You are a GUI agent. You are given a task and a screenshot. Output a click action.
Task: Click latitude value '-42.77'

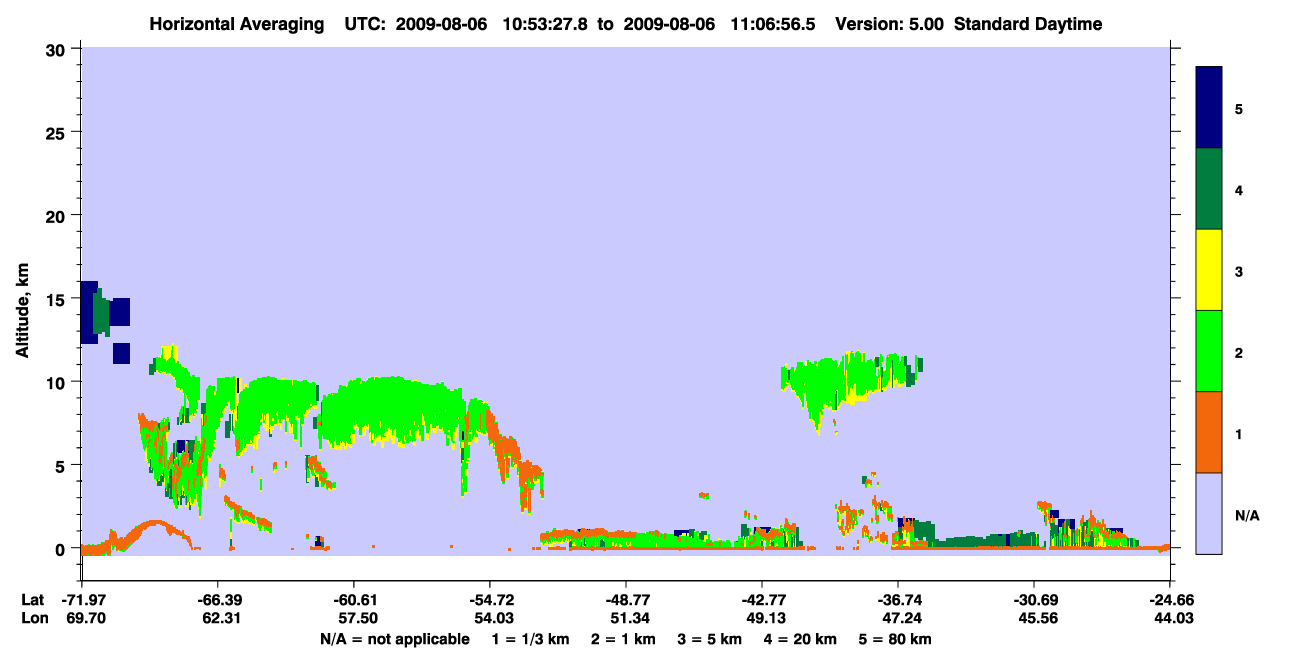[x=761, y=600]
